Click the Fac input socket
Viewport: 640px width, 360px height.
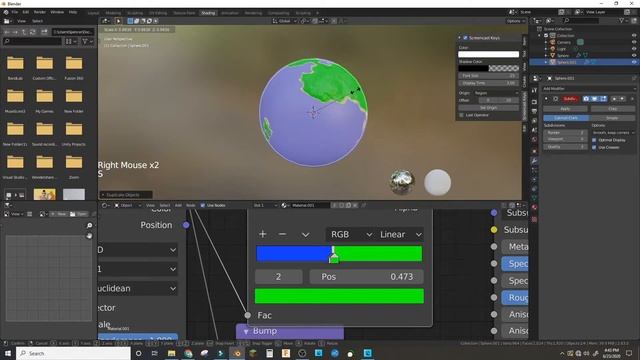point(248,315)
